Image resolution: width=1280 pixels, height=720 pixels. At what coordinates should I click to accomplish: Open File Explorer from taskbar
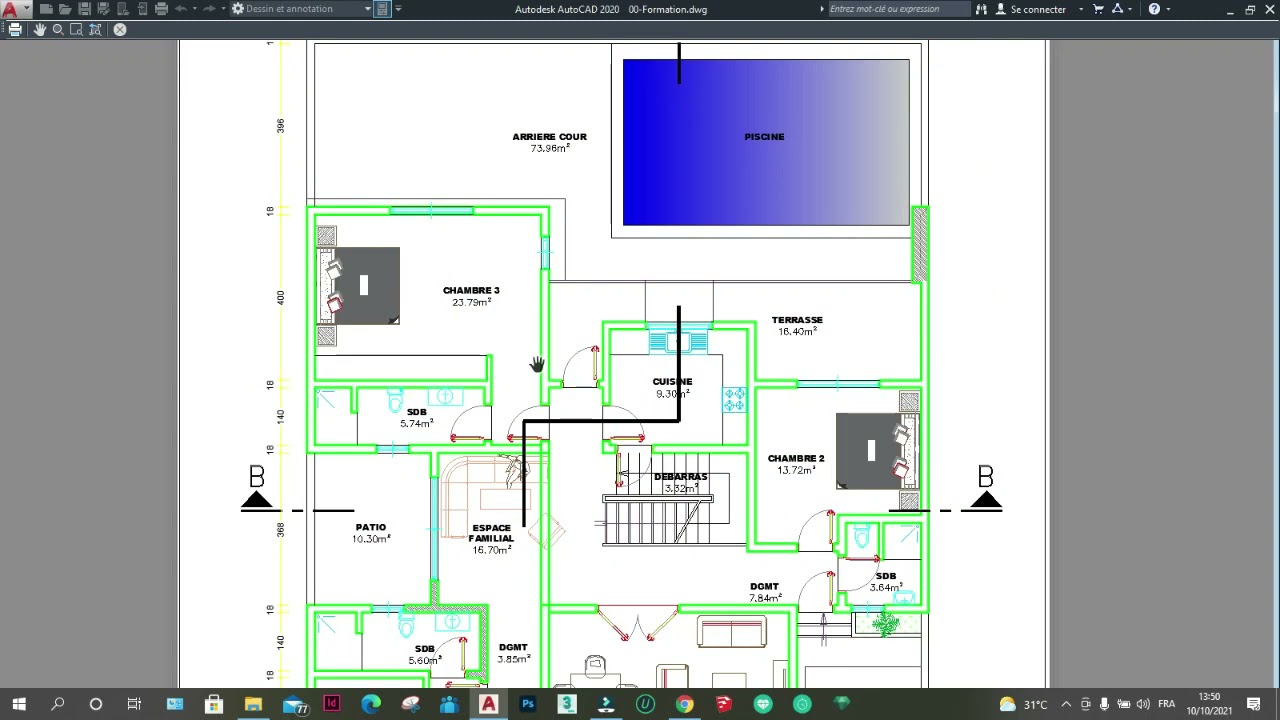(x=253, y=704)
